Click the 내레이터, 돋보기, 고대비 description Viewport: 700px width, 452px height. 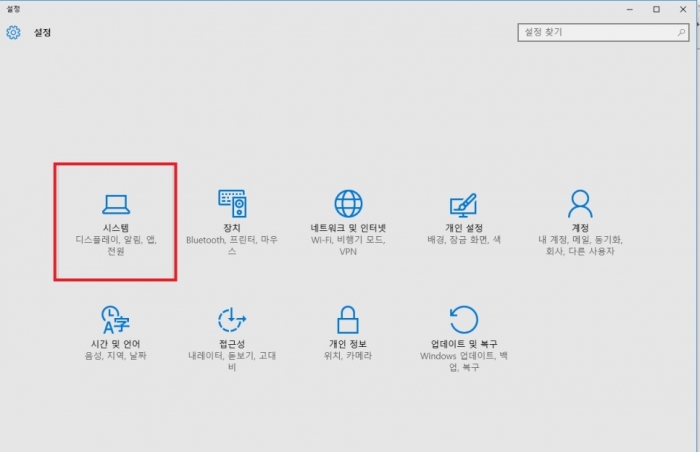[x=232, y=361]
